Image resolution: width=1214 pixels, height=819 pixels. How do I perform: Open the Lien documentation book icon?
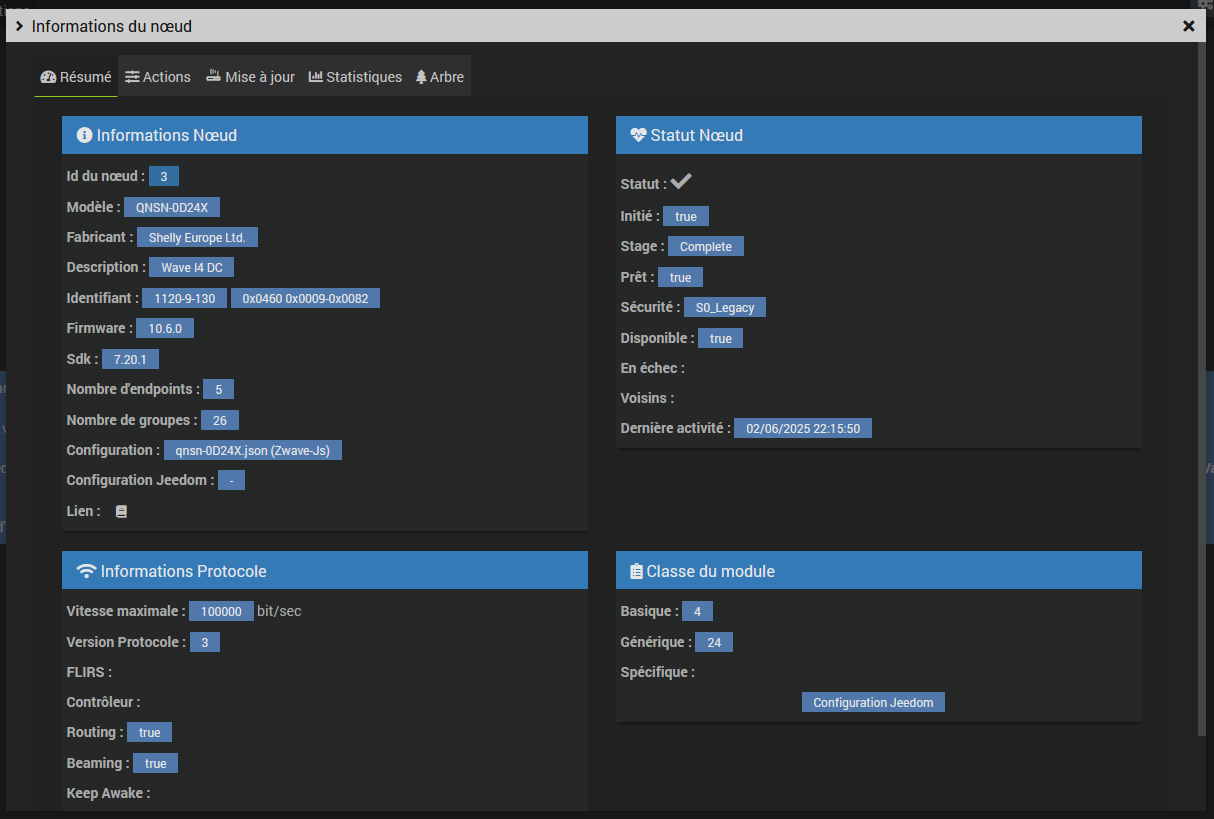(122, 511)
